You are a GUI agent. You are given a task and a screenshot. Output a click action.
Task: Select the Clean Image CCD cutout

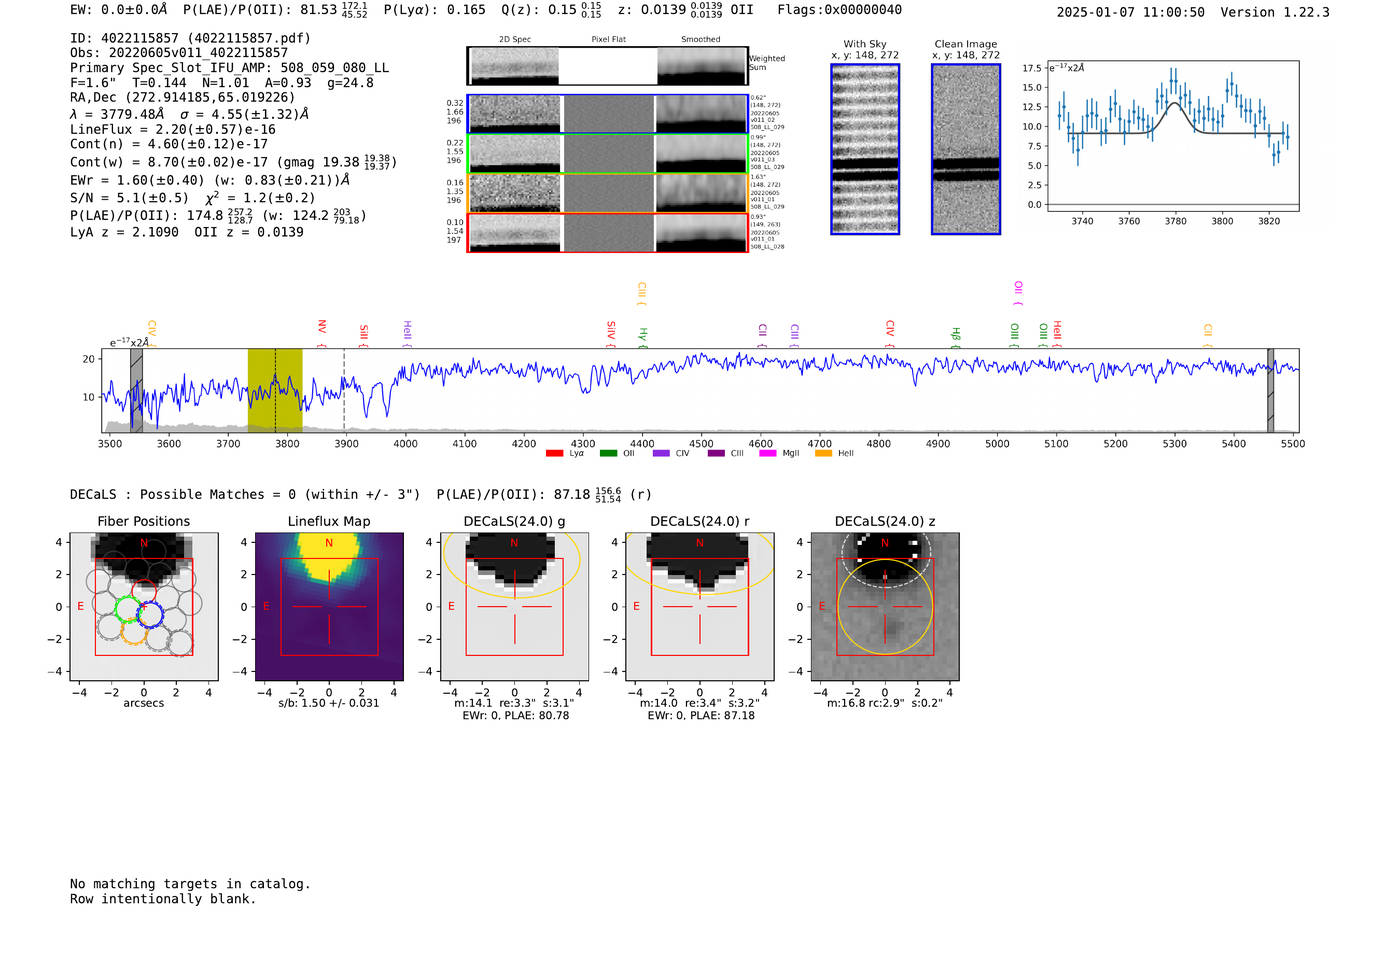(x=966, y=149)
